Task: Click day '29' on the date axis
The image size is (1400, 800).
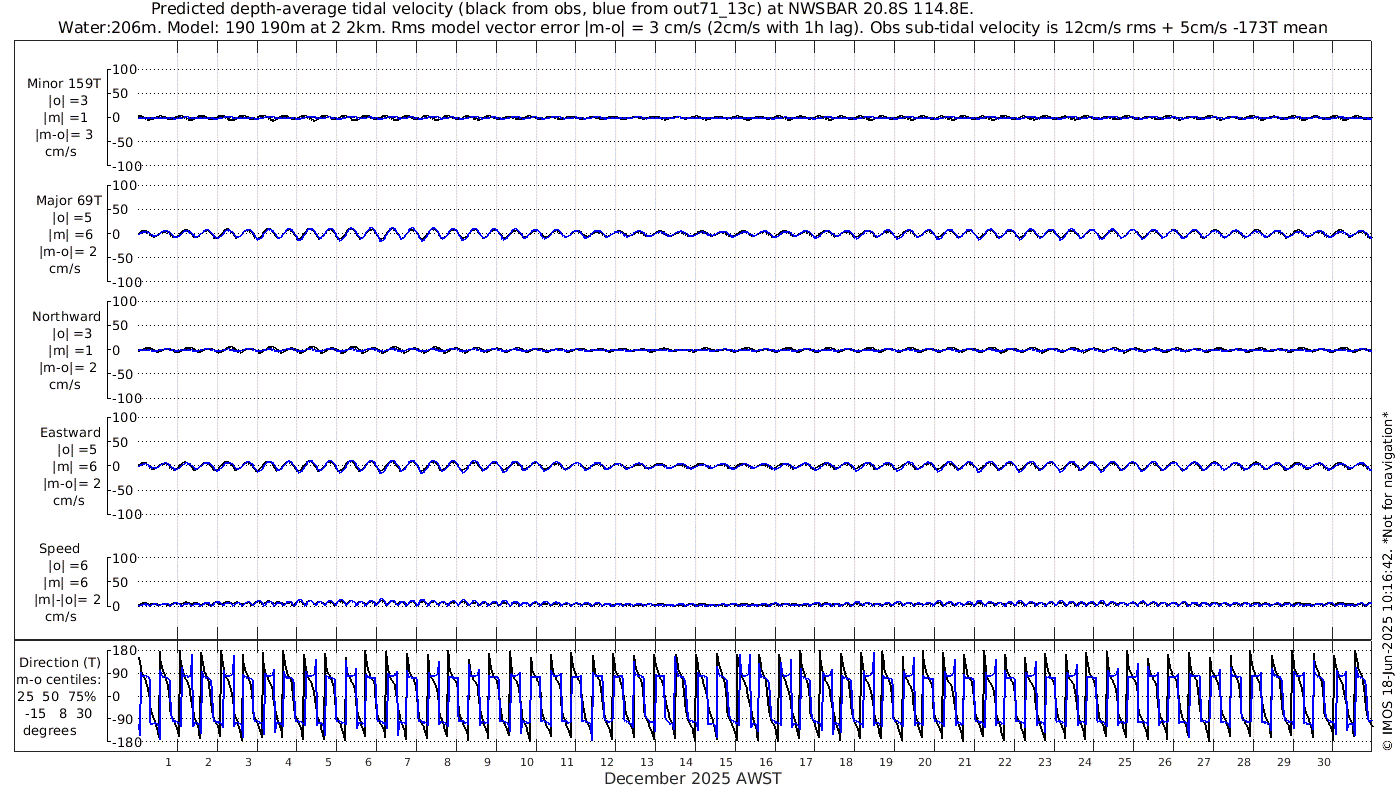Action: tap(1284, 762)
